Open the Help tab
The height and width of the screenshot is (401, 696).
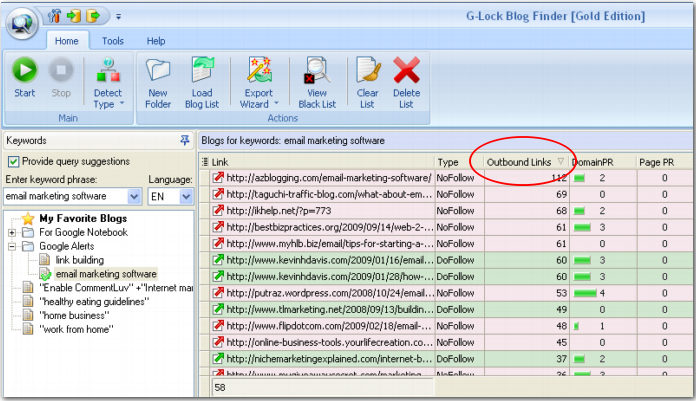(x=156, y=41)
